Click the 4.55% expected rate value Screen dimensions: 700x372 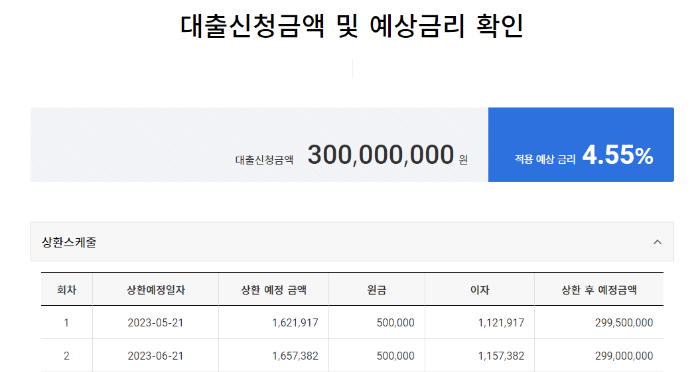[618, 155]
